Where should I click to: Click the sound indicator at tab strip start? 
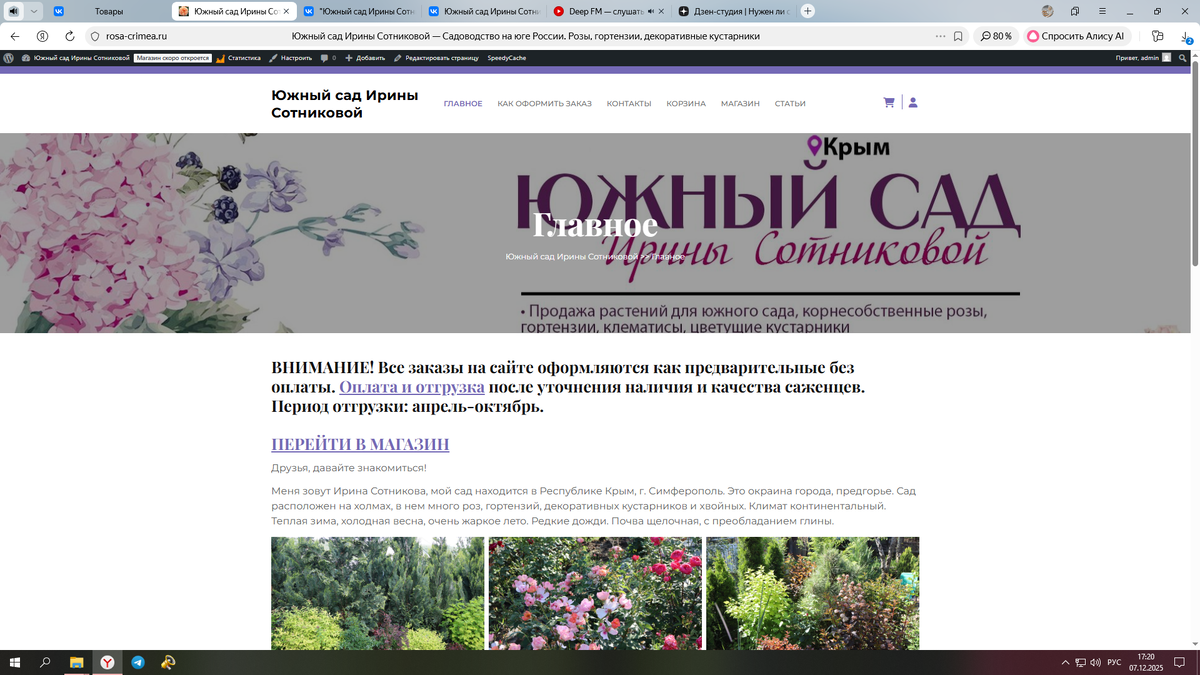coord(14,11)
